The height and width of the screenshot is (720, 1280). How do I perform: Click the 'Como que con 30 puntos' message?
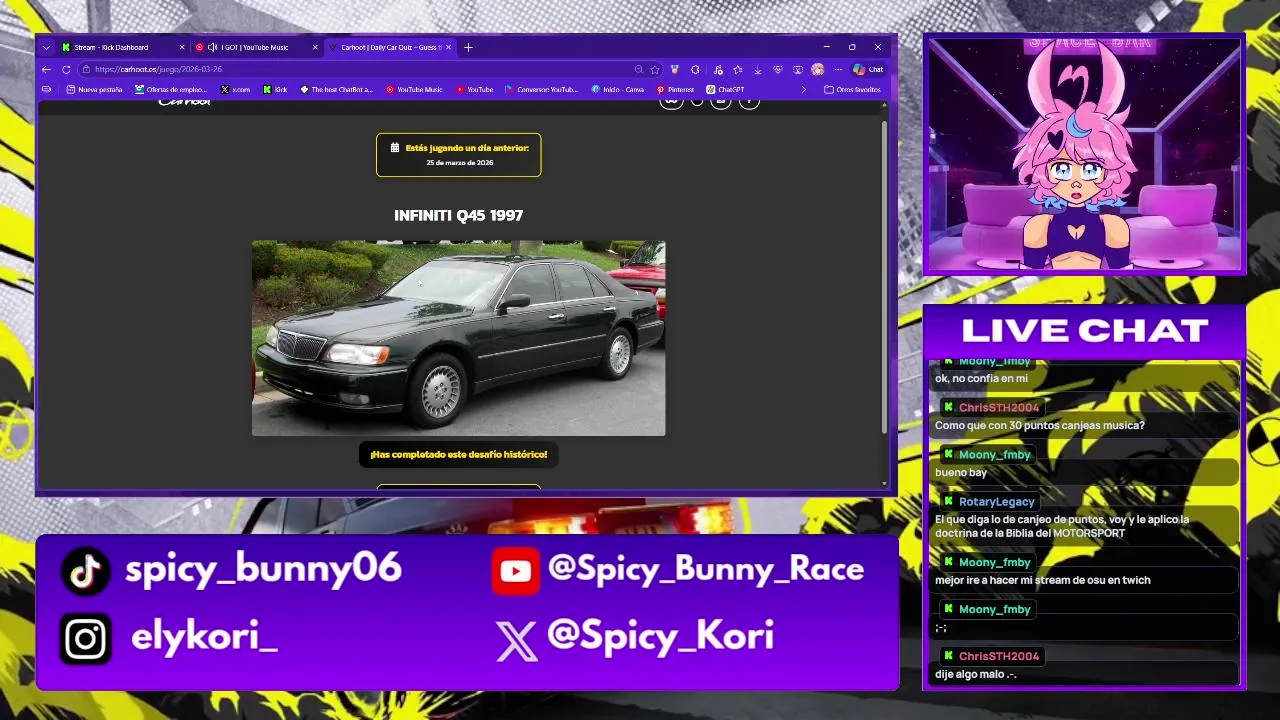pos(1040,426)
